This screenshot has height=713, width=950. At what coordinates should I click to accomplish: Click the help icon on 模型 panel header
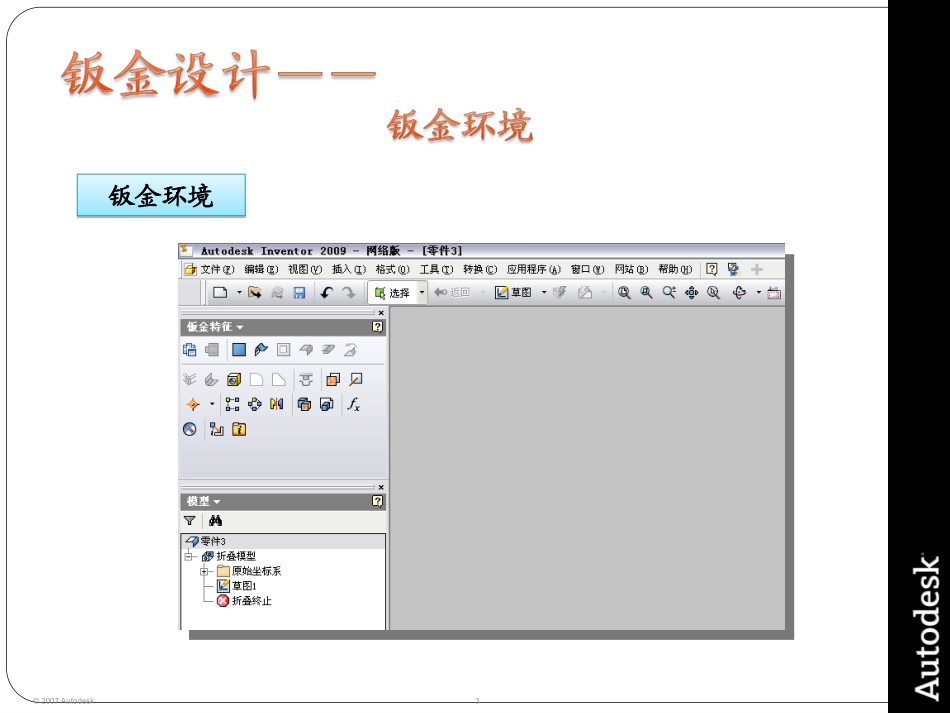coord(377,501)
